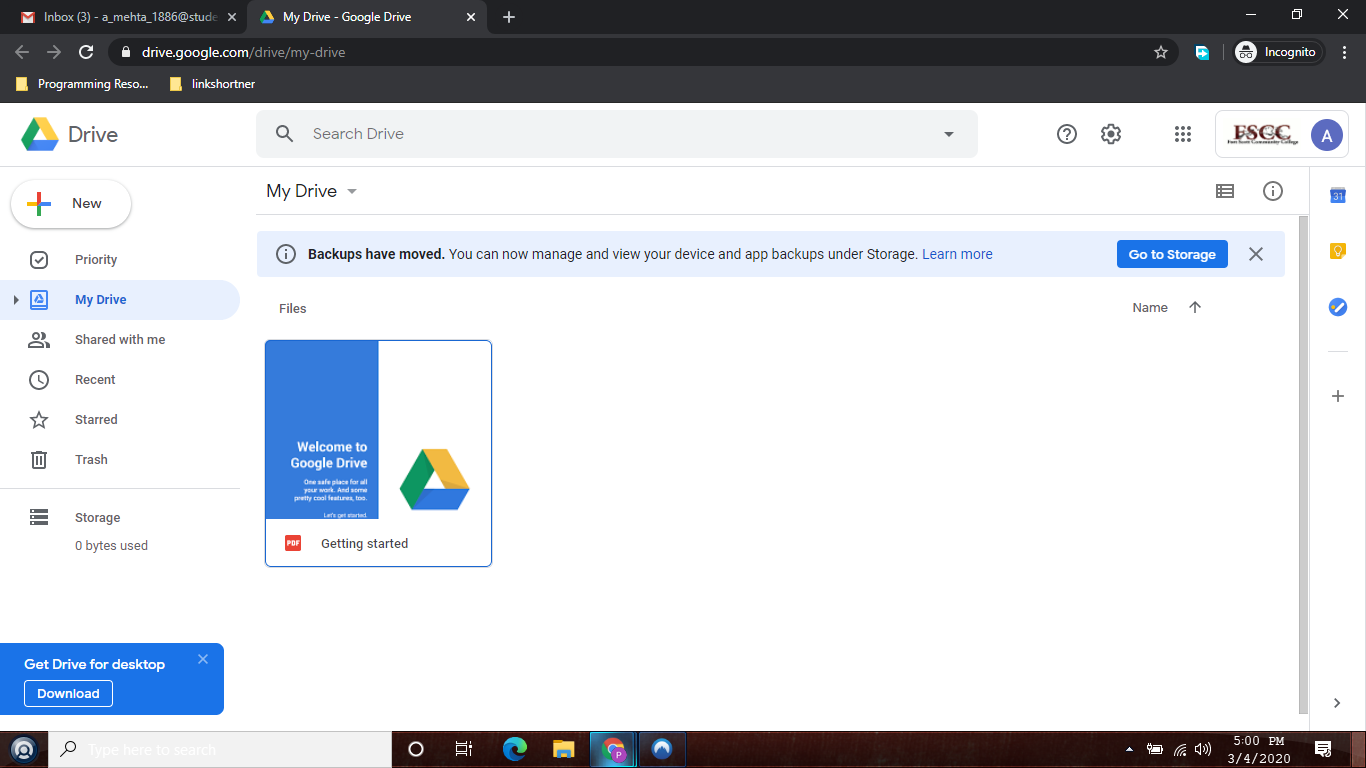Follow the Learn more link
Image resolution: width=1366 pixels, height=768 pixels.
point(957,254)
